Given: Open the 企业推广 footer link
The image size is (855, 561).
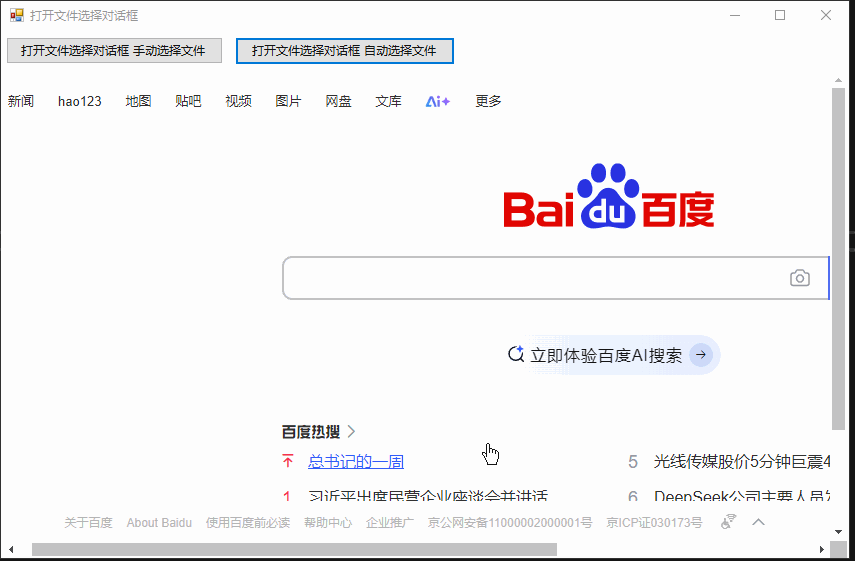Looking at the screenshot, I should coord(390,522).
